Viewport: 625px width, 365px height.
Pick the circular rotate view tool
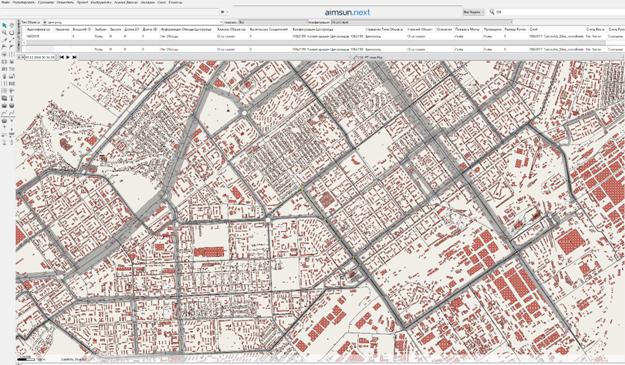click(12, 32)
